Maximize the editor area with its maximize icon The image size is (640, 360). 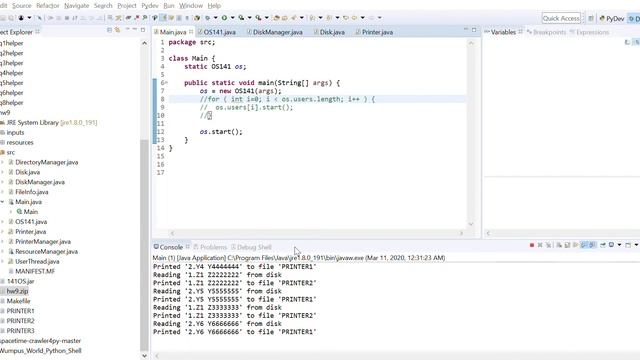coord(474,30)
